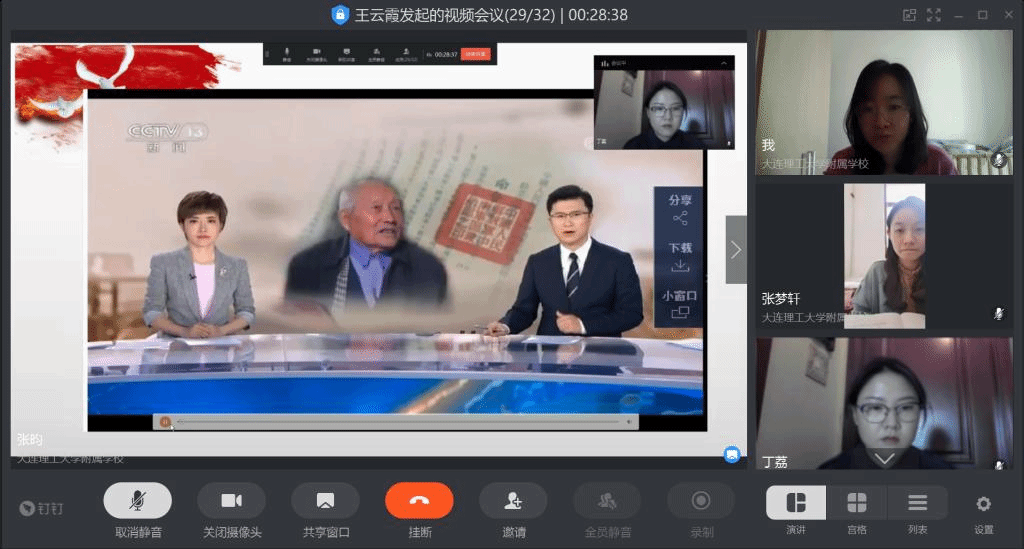This screenshot has width=1024, height=549.
Task: Collapse side panel with right arrow chevron
Action: (x=736, y=250)
